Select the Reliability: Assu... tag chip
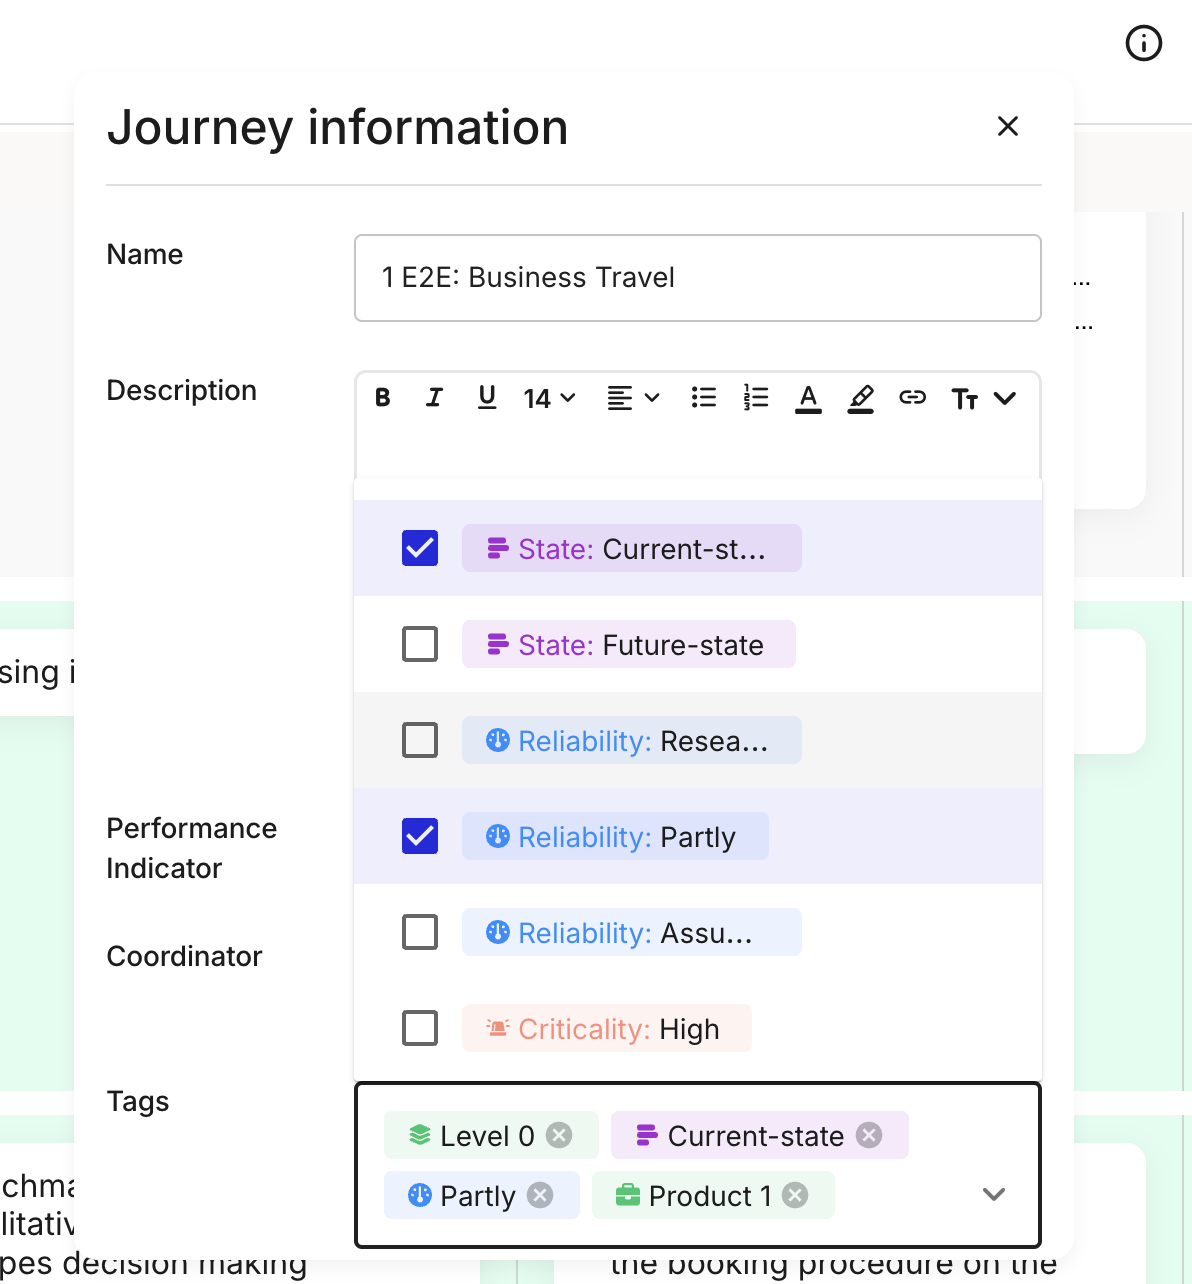The height and width of the screenshot is (1284, 1192). click(x=632, y=932)
